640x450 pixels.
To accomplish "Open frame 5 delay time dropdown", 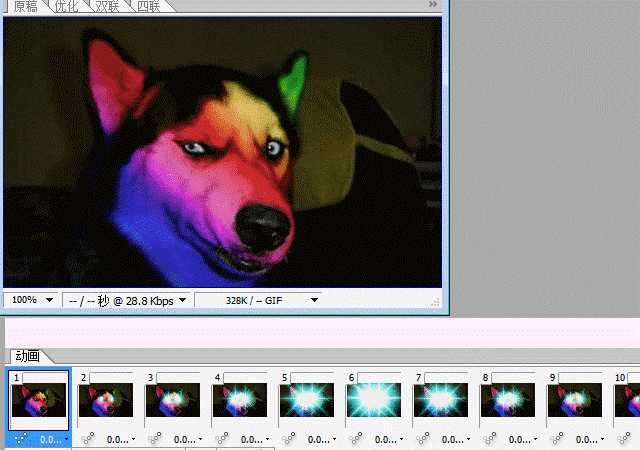I will tap(322, 440).
